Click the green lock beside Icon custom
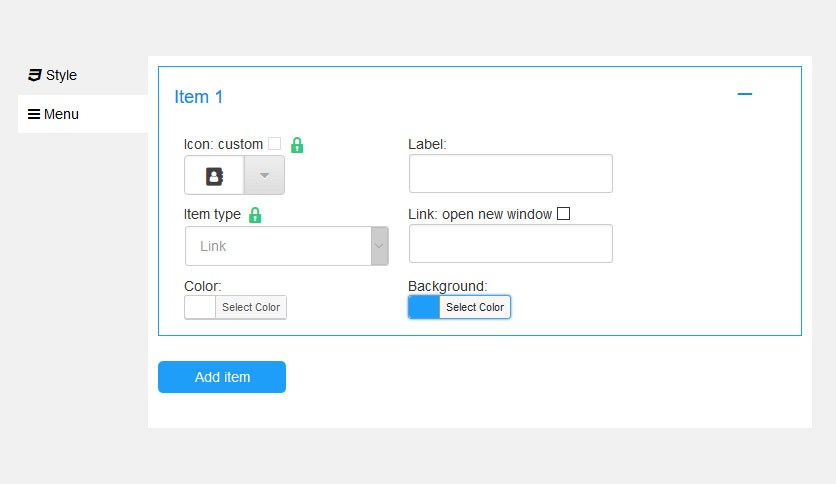 [297, 145]
